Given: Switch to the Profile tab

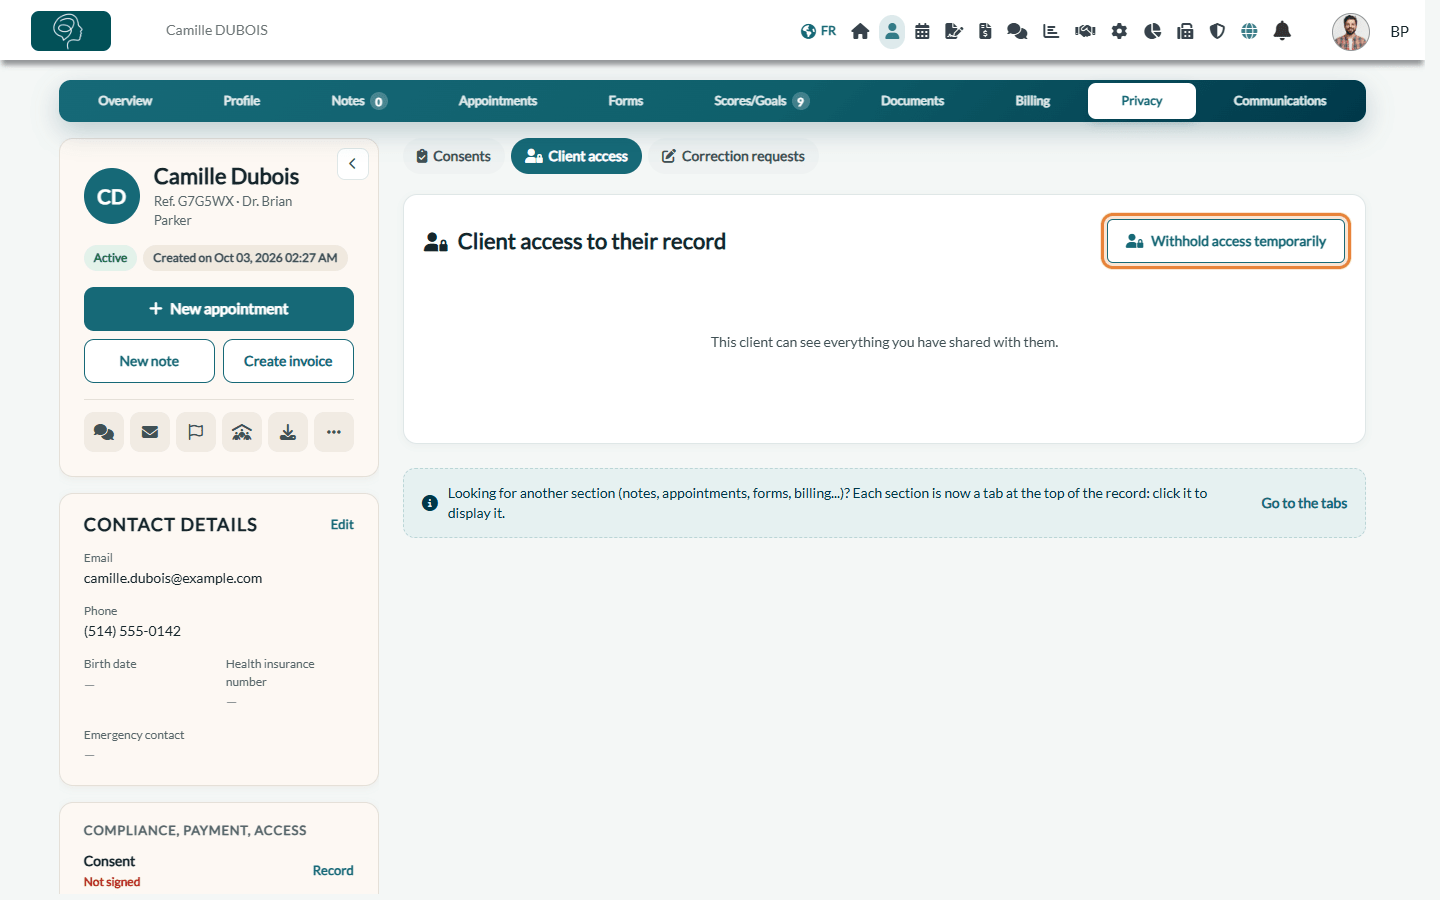Looking at the screenshot, I should tap(242, 101).
